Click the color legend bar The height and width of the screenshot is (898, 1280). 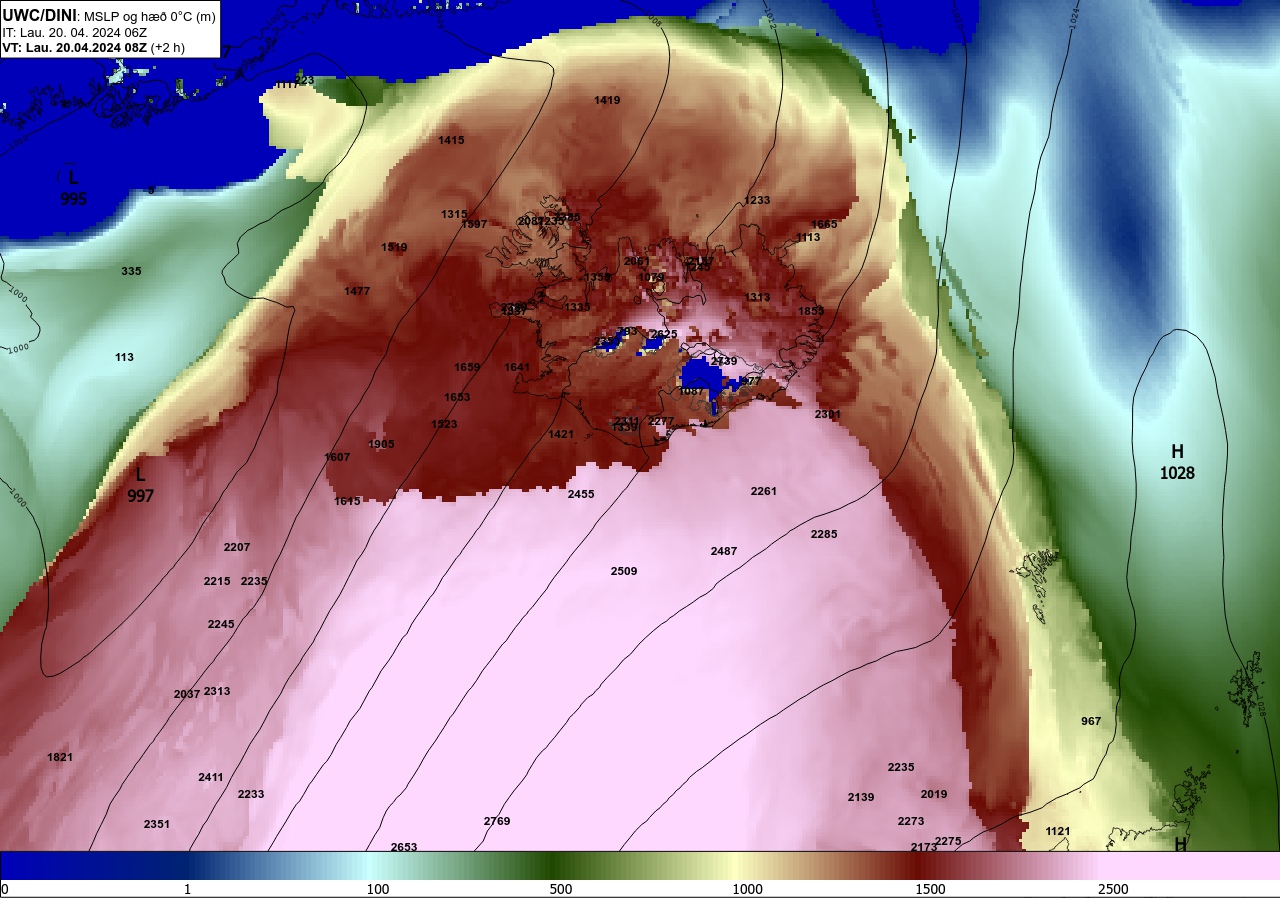point(640,866)
